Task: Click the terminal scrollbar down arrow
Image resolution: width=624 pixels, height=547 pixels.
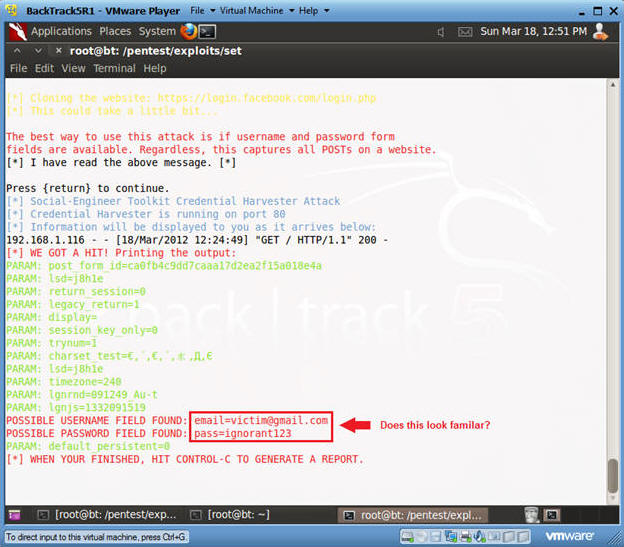Action: [613, 498]
